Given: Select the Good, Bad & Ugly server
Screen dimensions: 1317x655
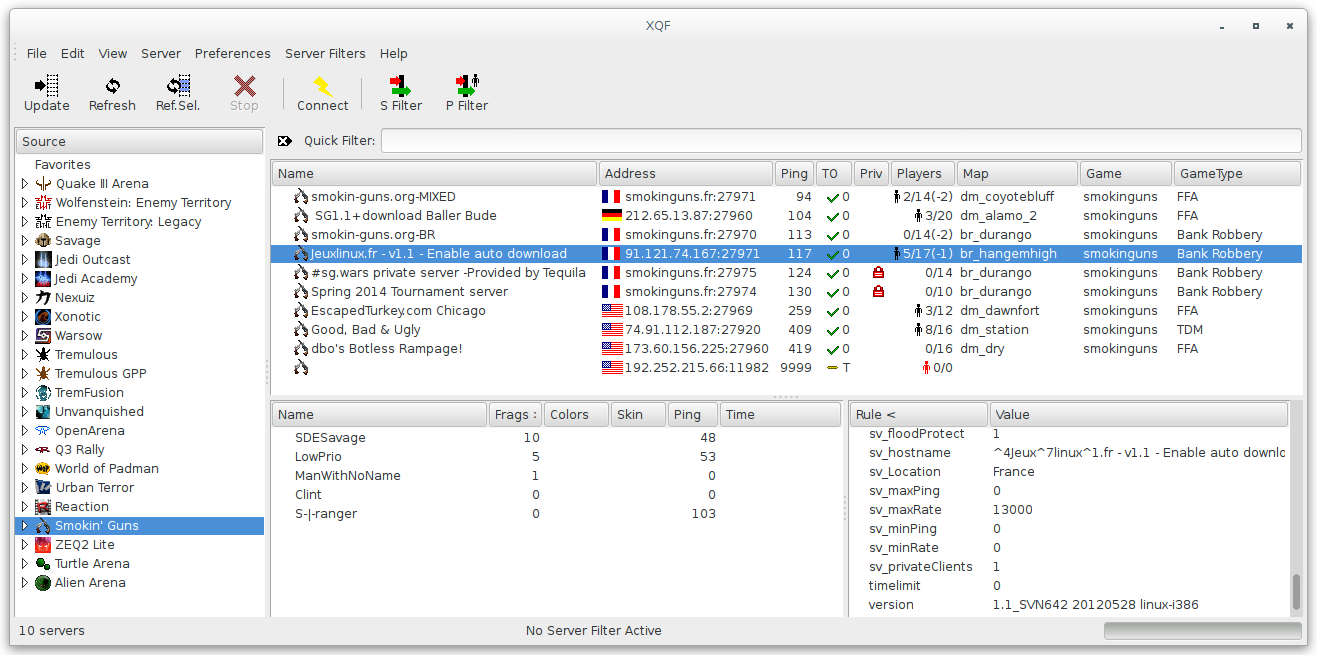Looking at the screenshot, I should coord(786,330).
